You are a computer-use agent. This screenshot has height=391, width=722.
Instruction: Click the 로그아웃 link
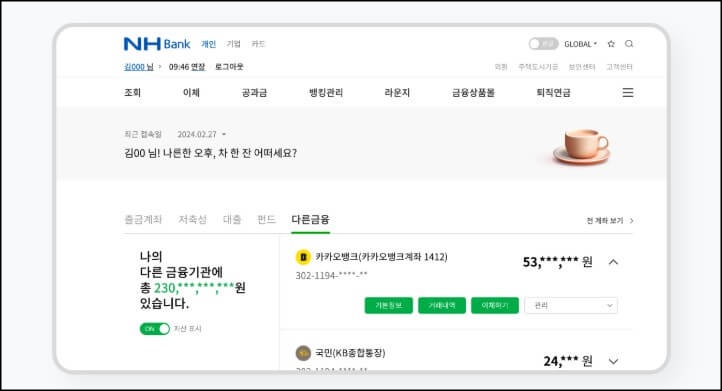(x=229, y=67)
